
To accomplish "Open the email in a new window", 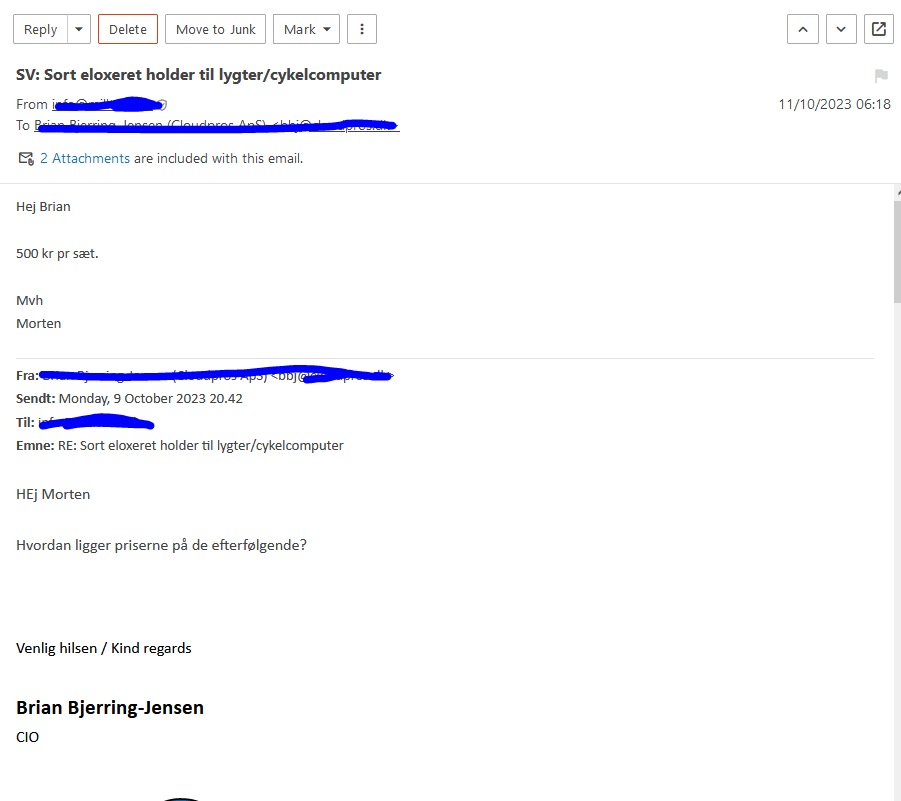I will pos(879,29).
